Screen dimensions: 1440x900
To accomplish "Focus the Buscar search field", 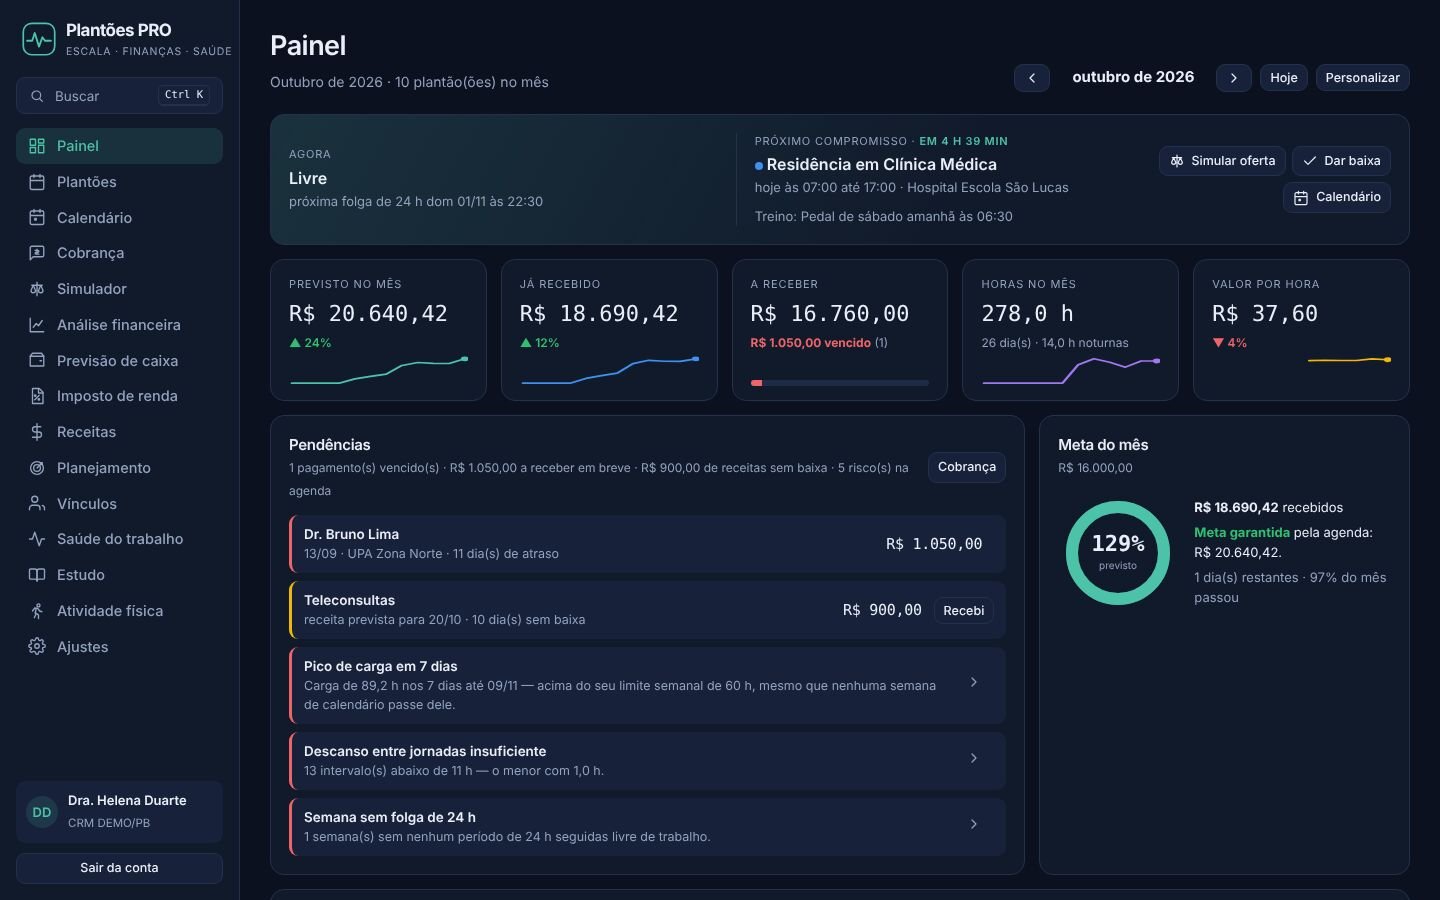I will click(119, 96).
